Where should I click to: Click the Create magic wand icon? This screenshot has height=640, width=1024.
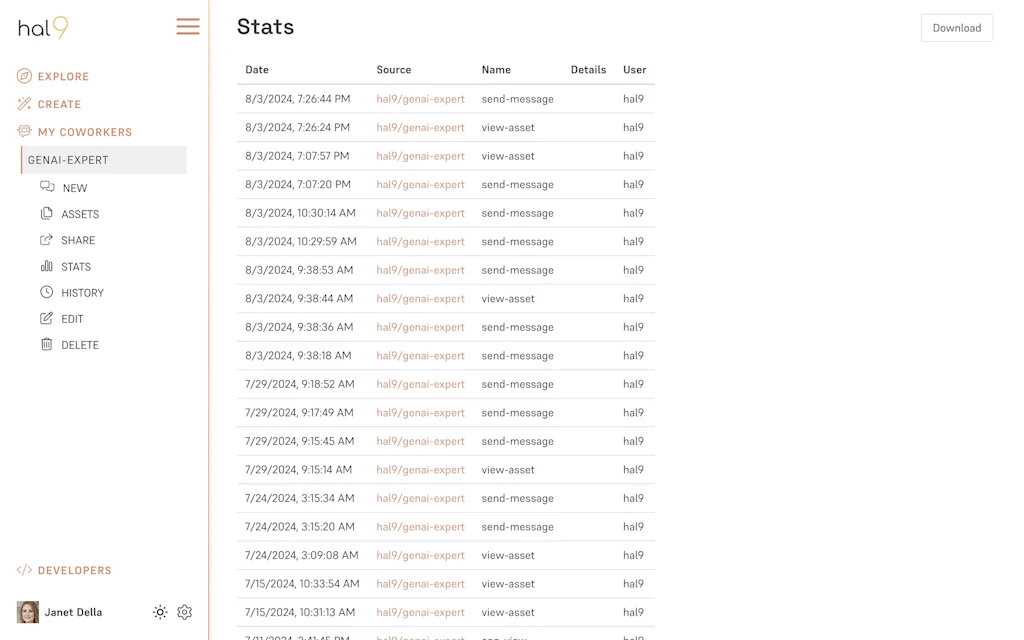click(24, 104)
